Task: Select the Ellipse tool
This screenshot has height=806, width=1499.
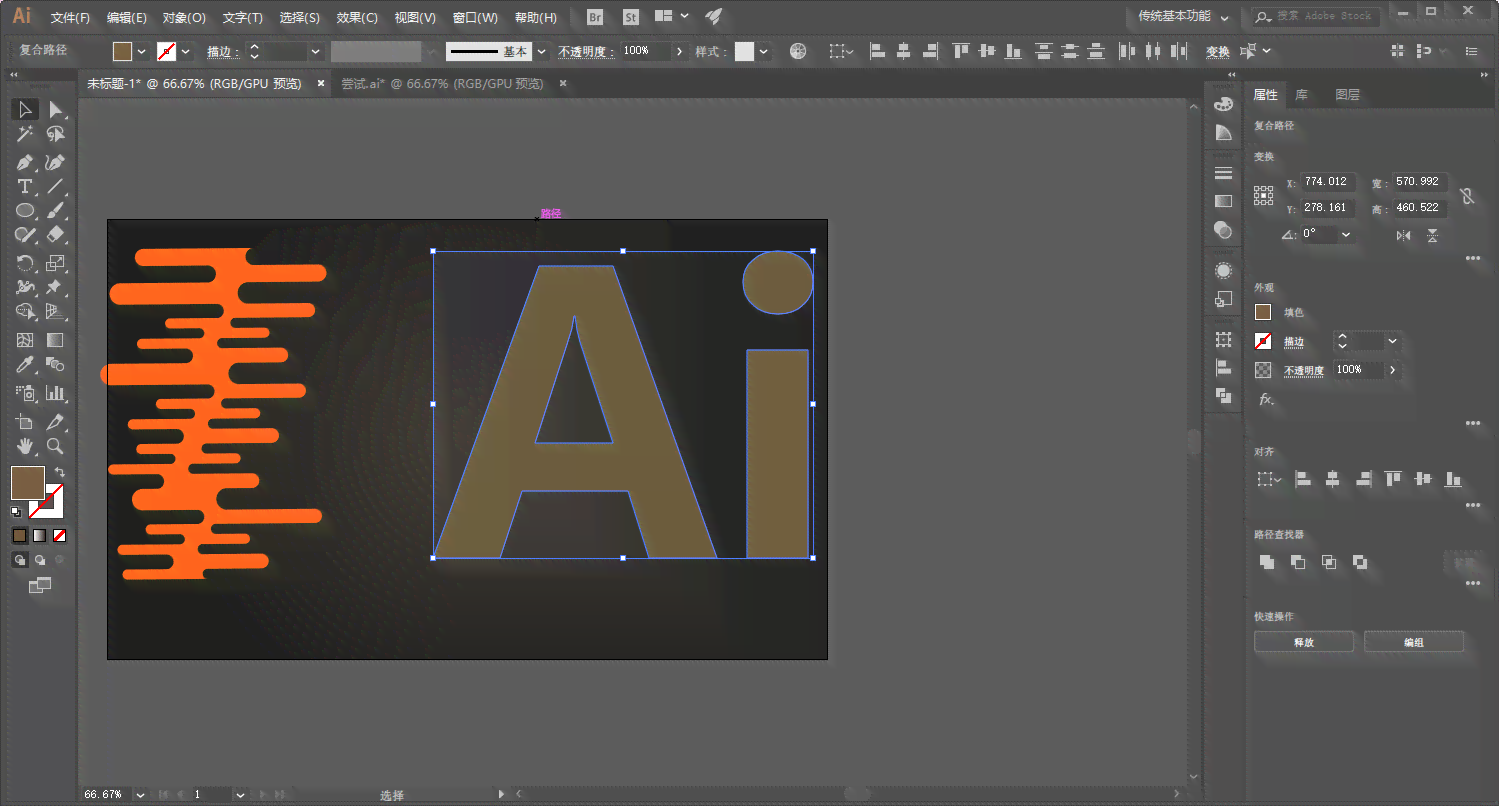Action: (x=25, y=211)
